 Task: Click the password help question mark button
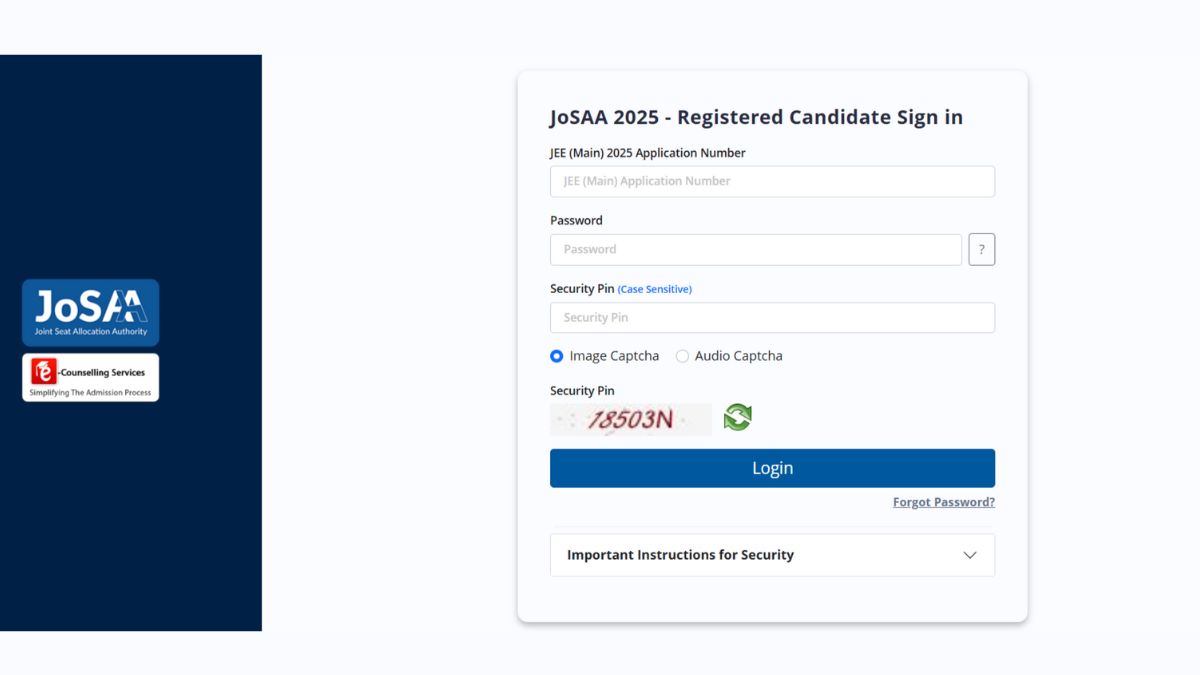tap(981, 250)
